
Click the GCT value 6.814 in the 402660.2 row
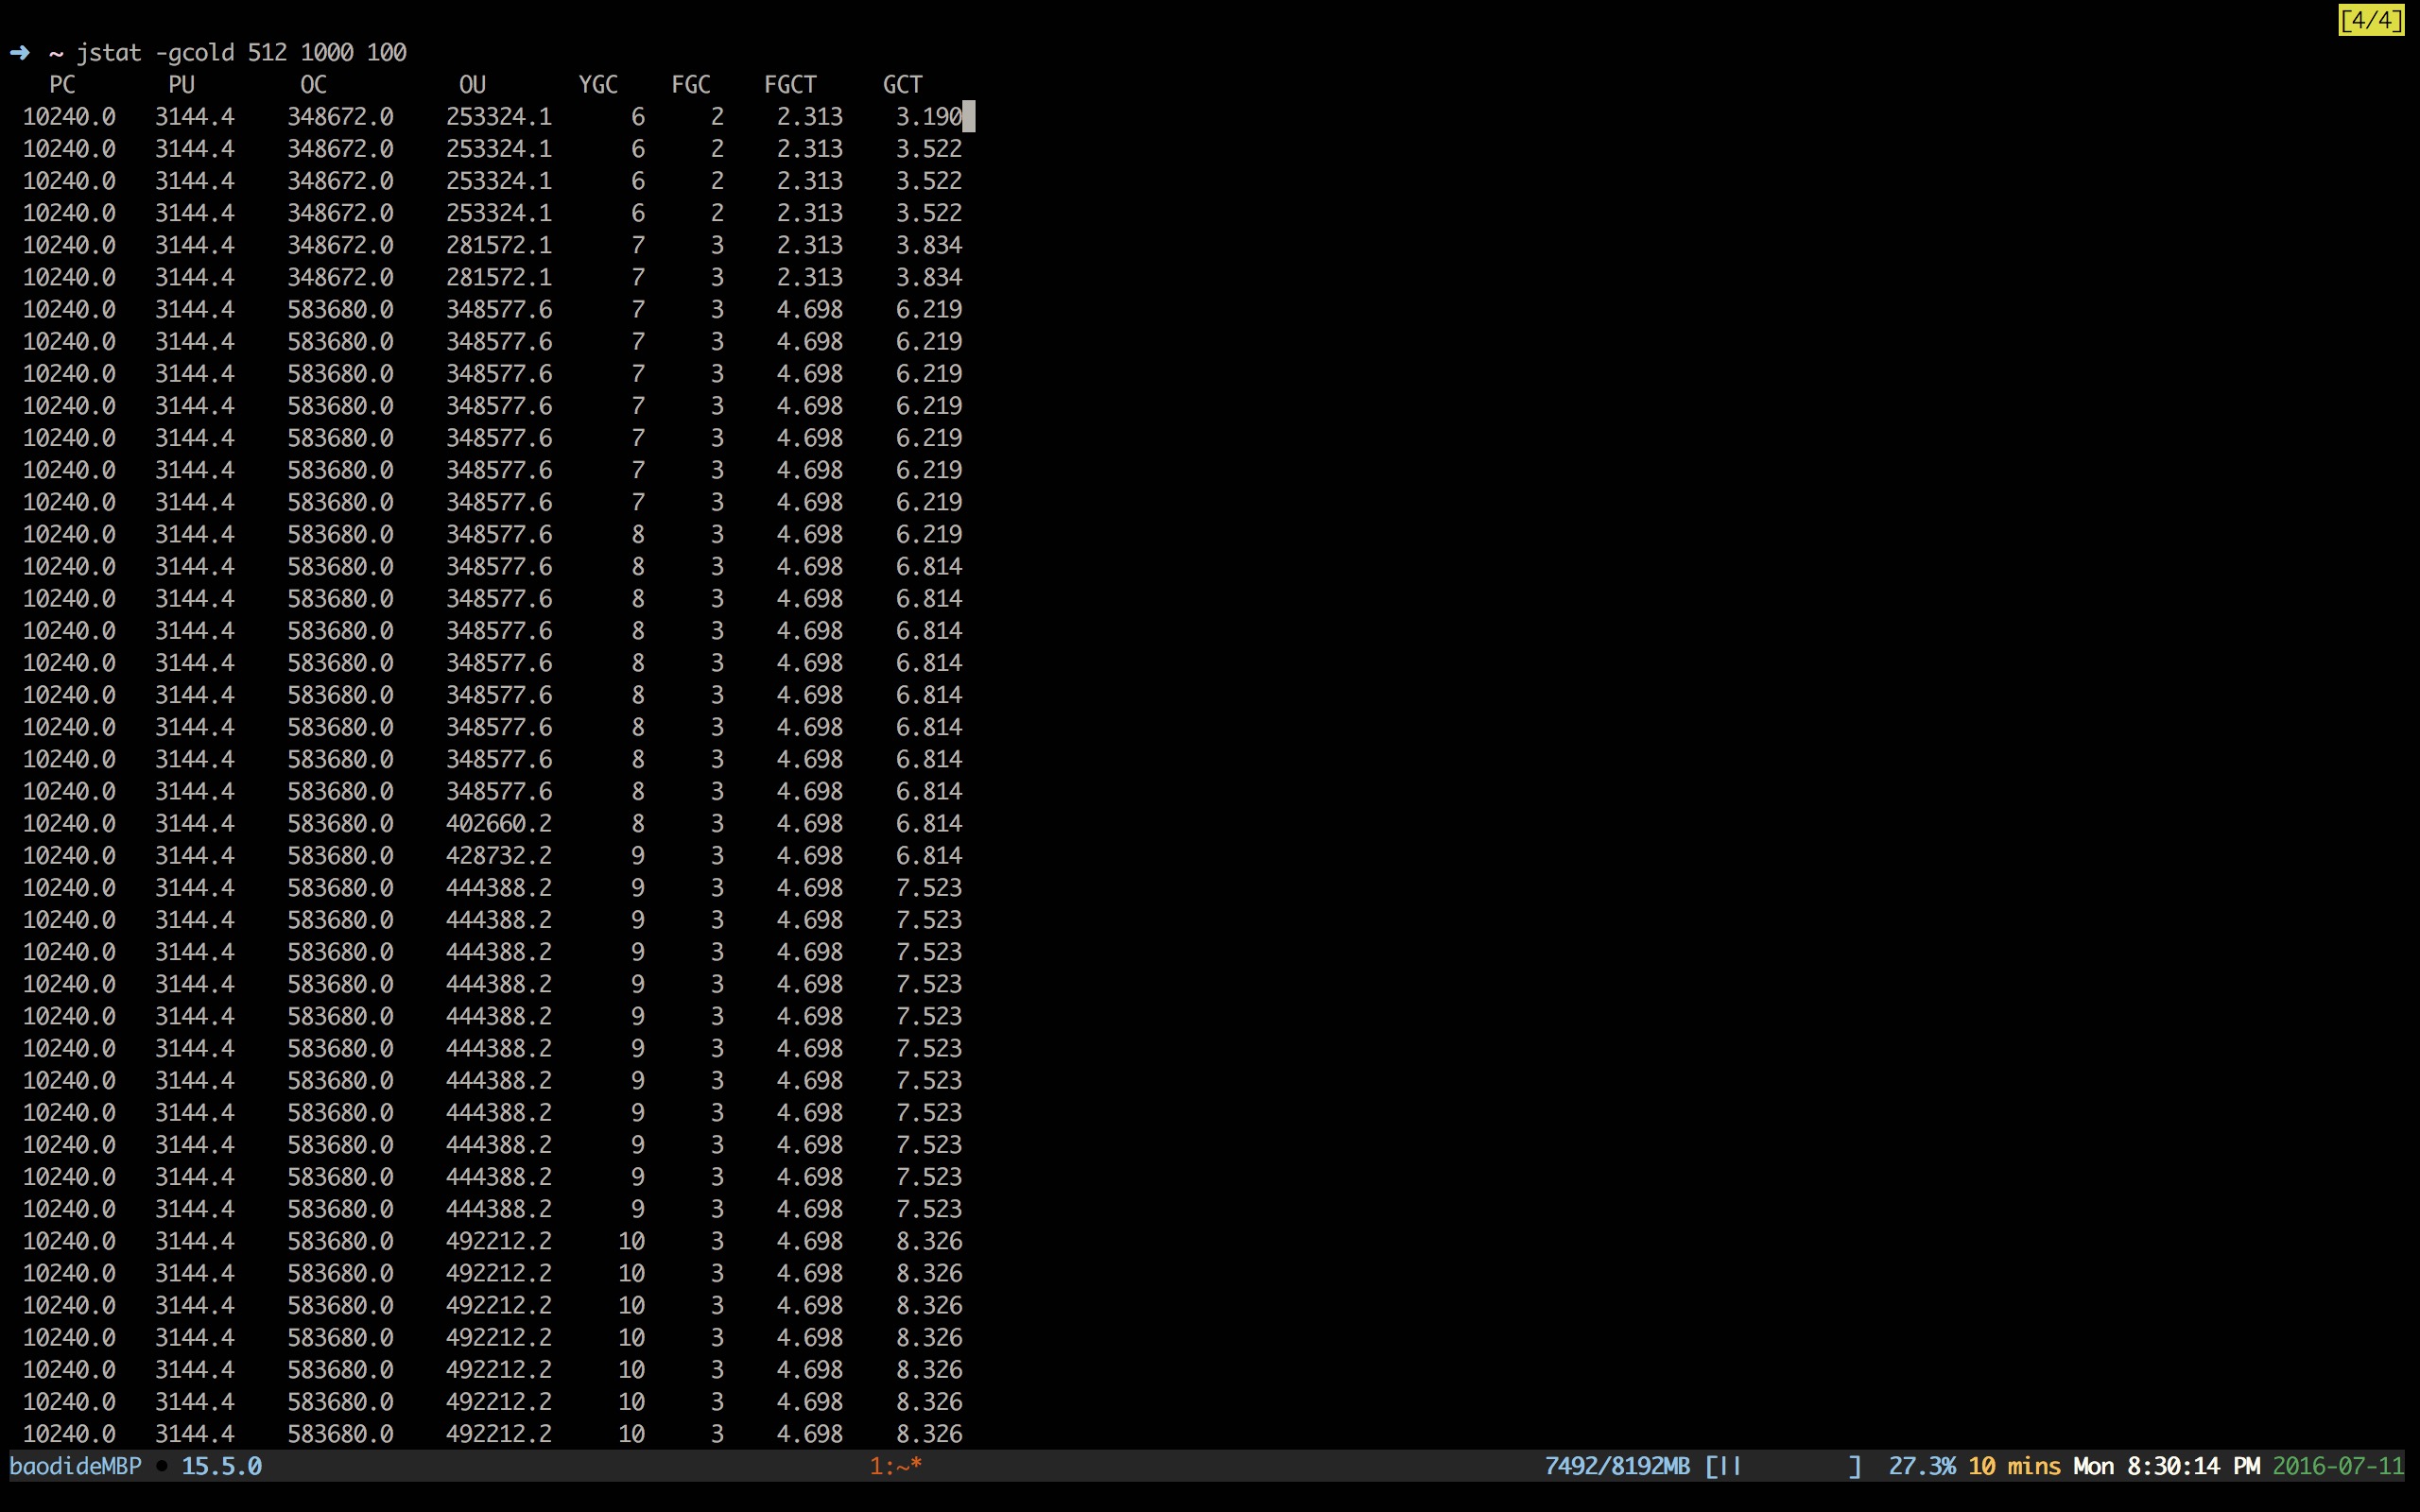point(929,823)
